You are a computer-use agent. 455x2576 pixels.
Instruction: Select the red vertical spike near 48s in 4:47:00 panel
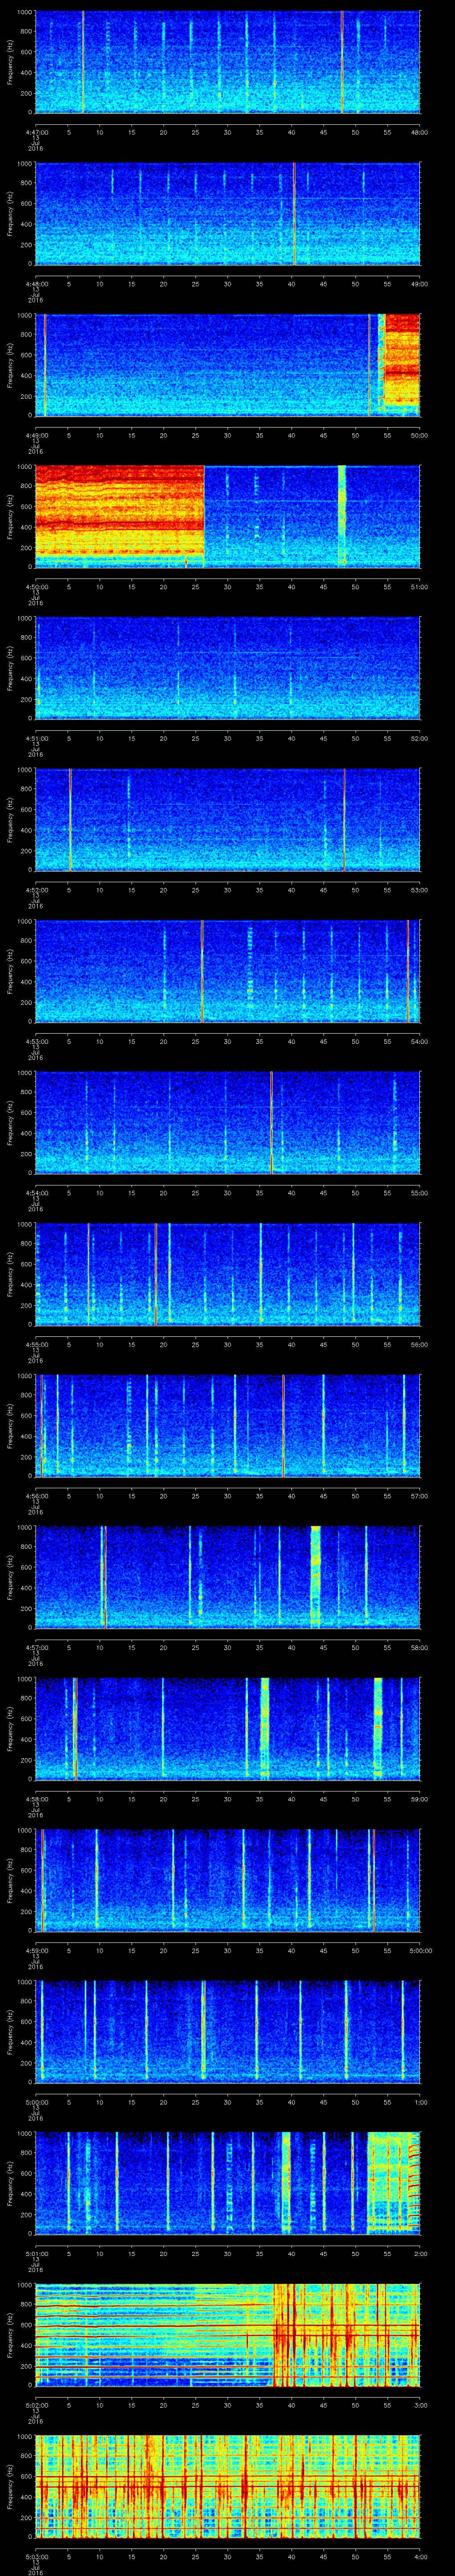(342, 62)
